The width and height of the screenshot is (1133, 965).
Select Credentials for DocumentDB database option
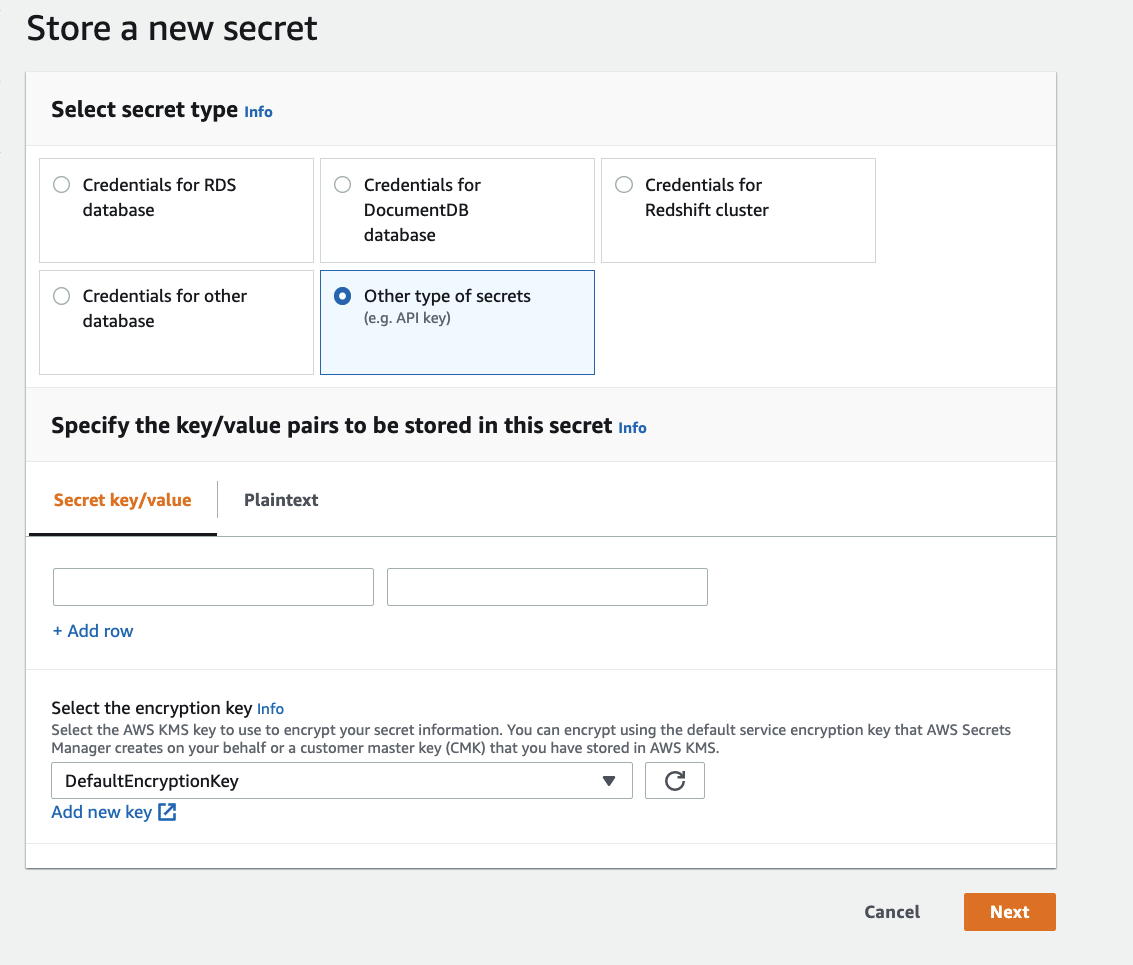343,185
